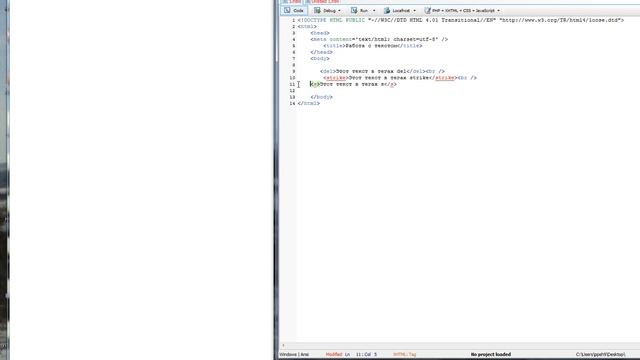Open the PHP + XHTML + CSS + JavaScript dropdown
640x360 pixels.
point(498,11)
